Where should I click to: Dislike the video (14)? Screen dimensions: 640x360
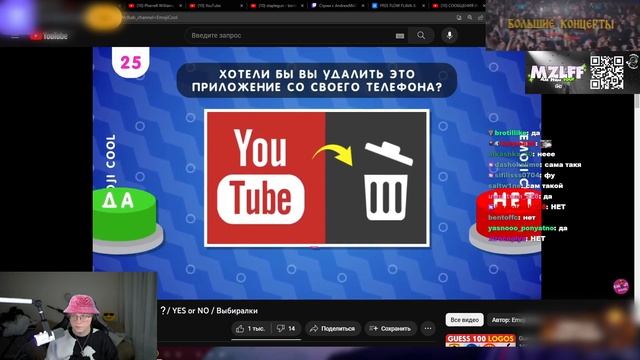pos(286,329)
